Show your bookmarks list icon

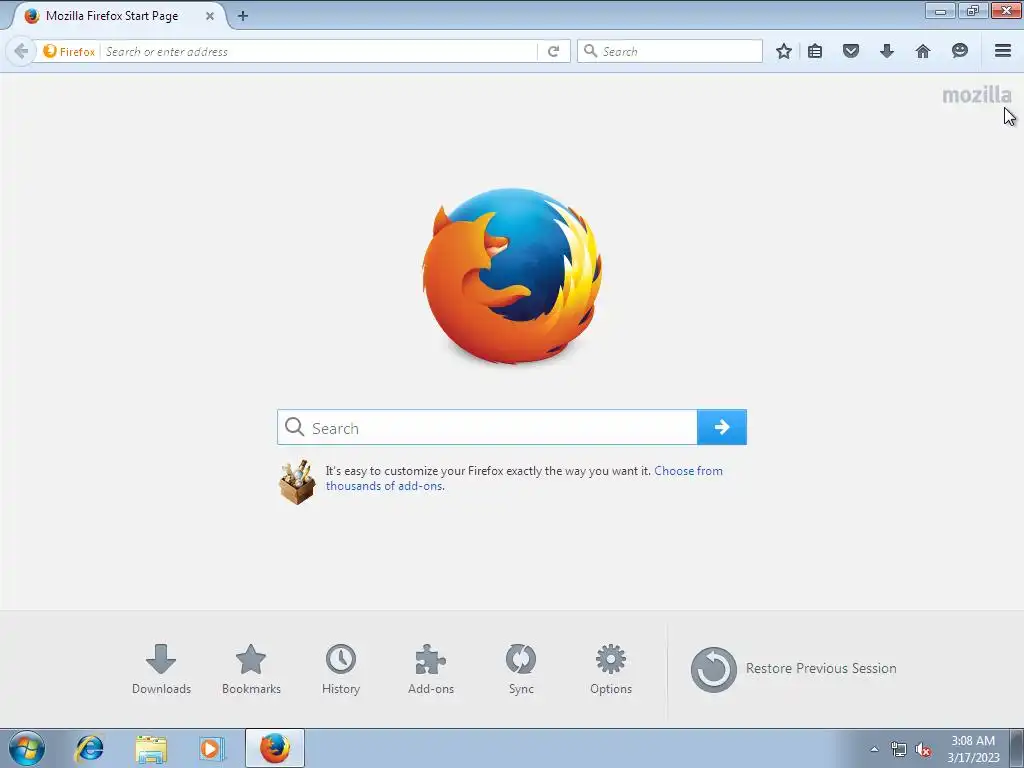click(815, 51)
